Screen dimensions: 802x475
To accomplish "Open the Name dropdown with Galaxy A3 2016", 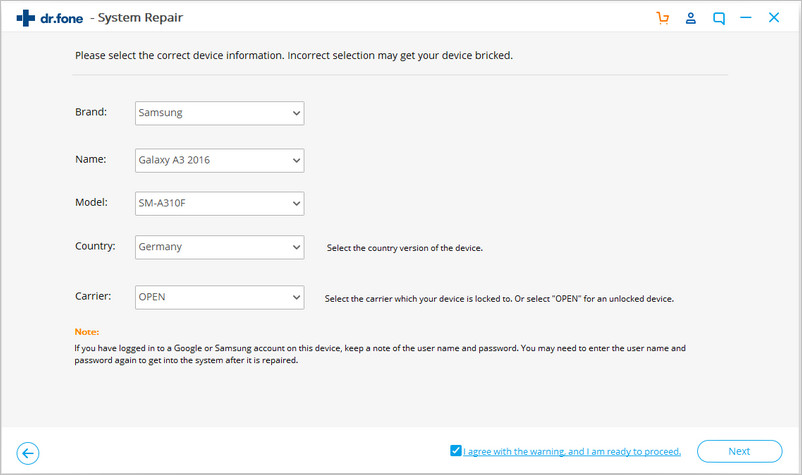I will (219, 160).
